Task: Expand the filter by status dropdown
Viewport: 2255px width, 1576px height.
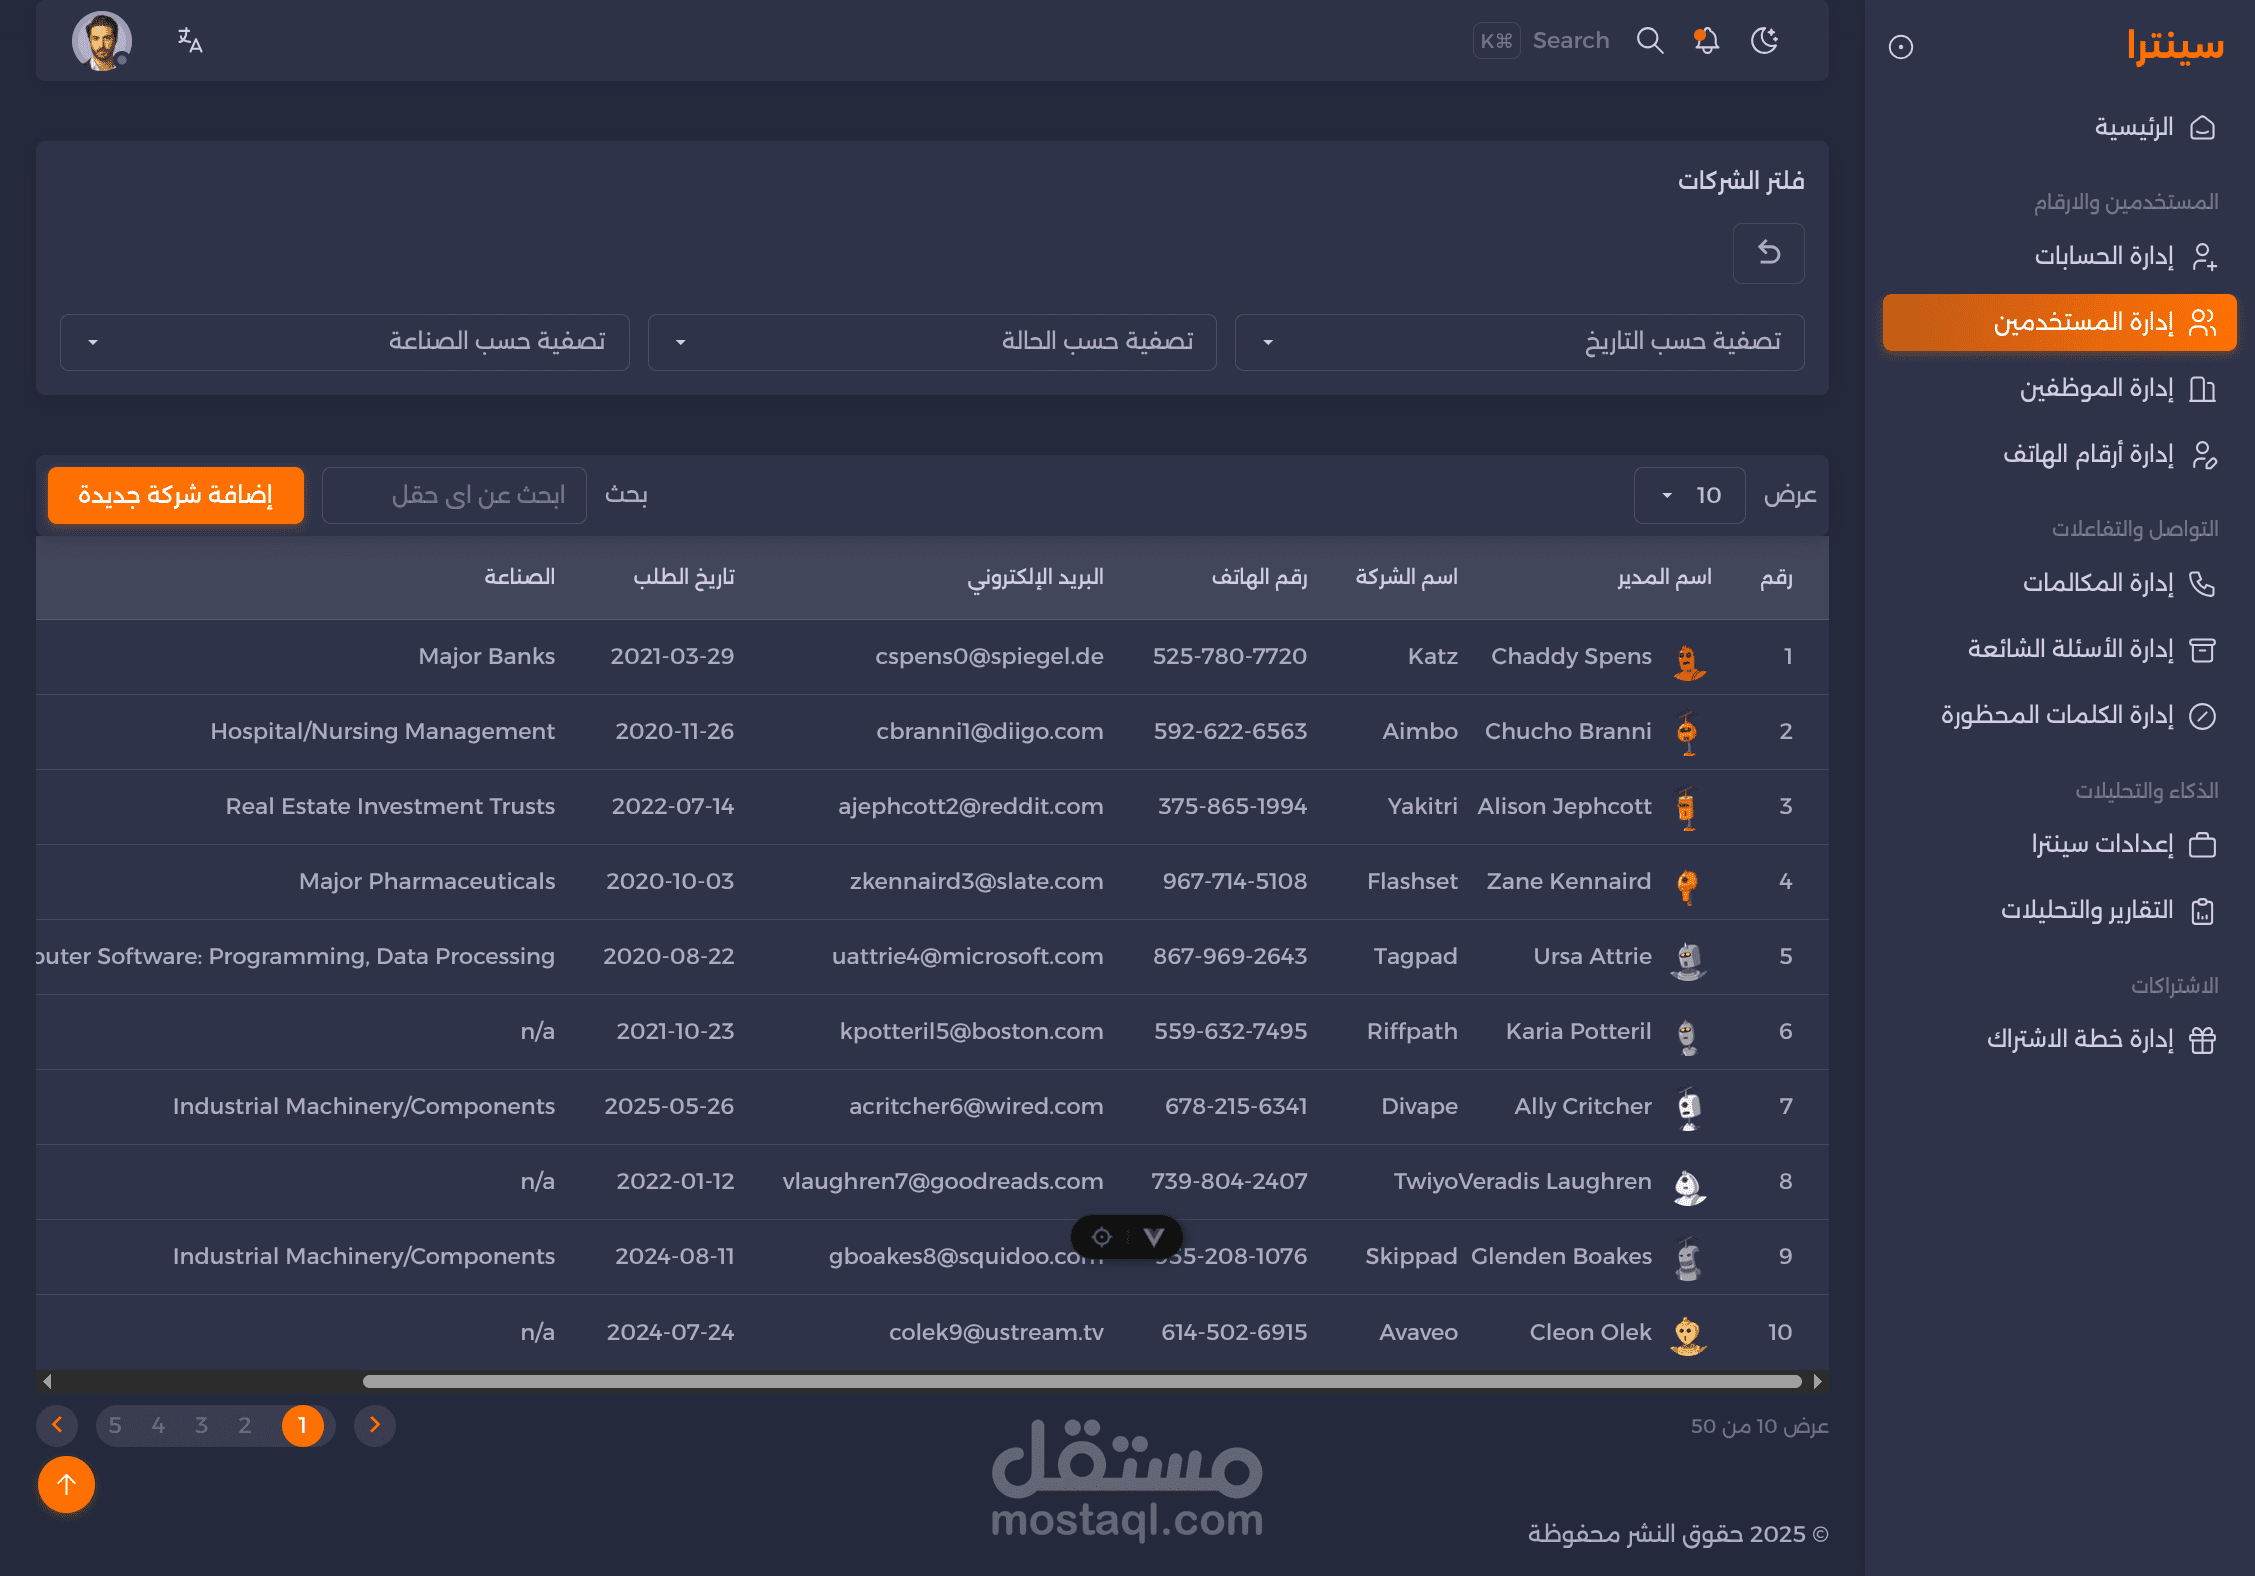Action: 931,342
